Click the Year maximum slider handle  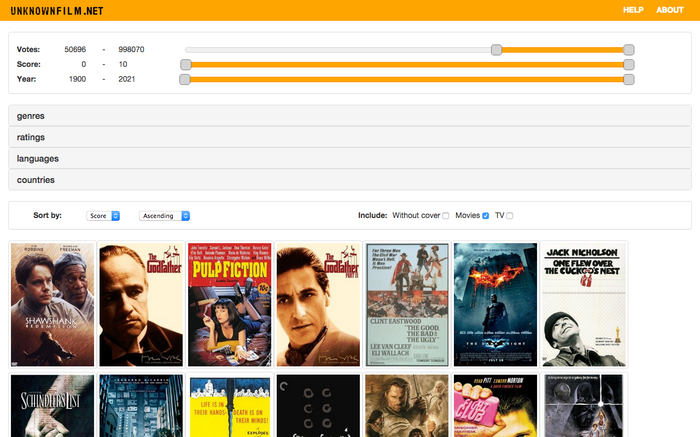point(629,79)
